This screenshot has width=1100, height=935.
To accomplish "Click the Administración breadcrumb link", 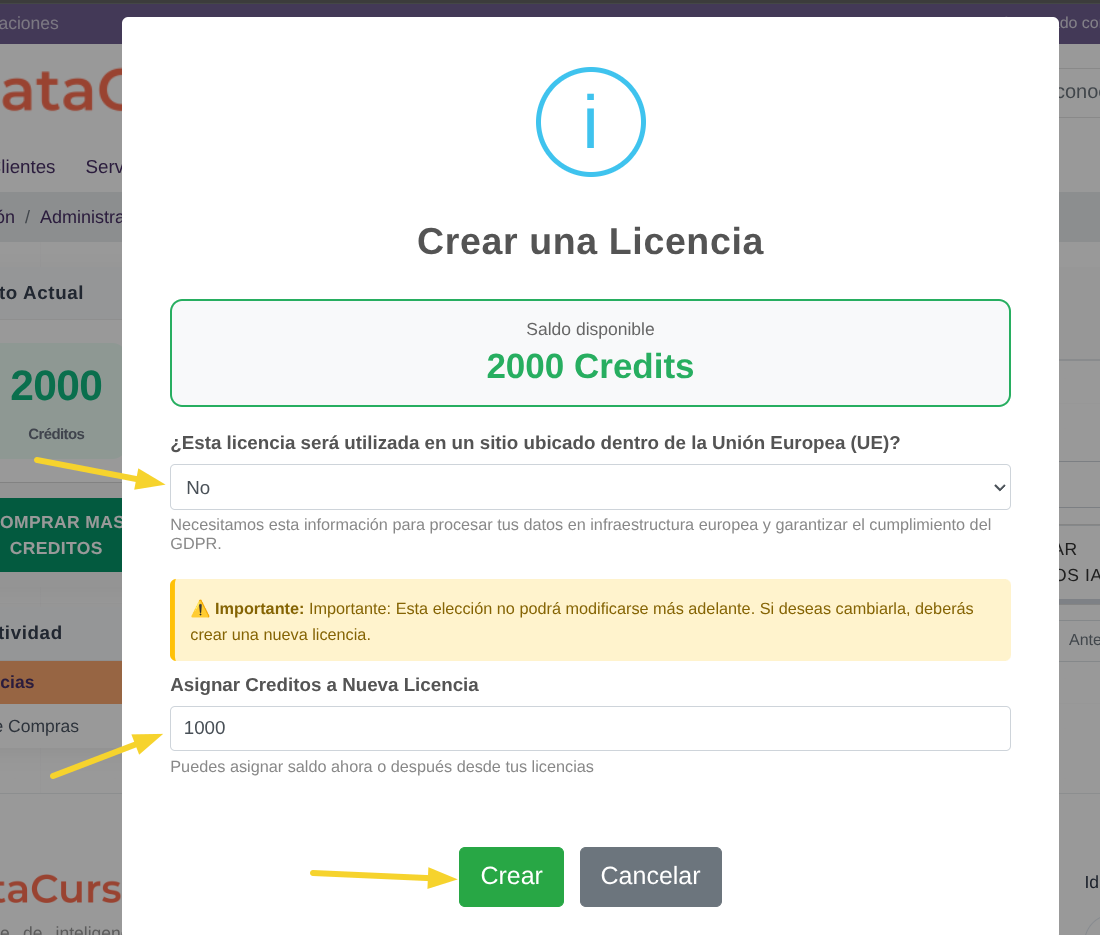I will 80,216.
